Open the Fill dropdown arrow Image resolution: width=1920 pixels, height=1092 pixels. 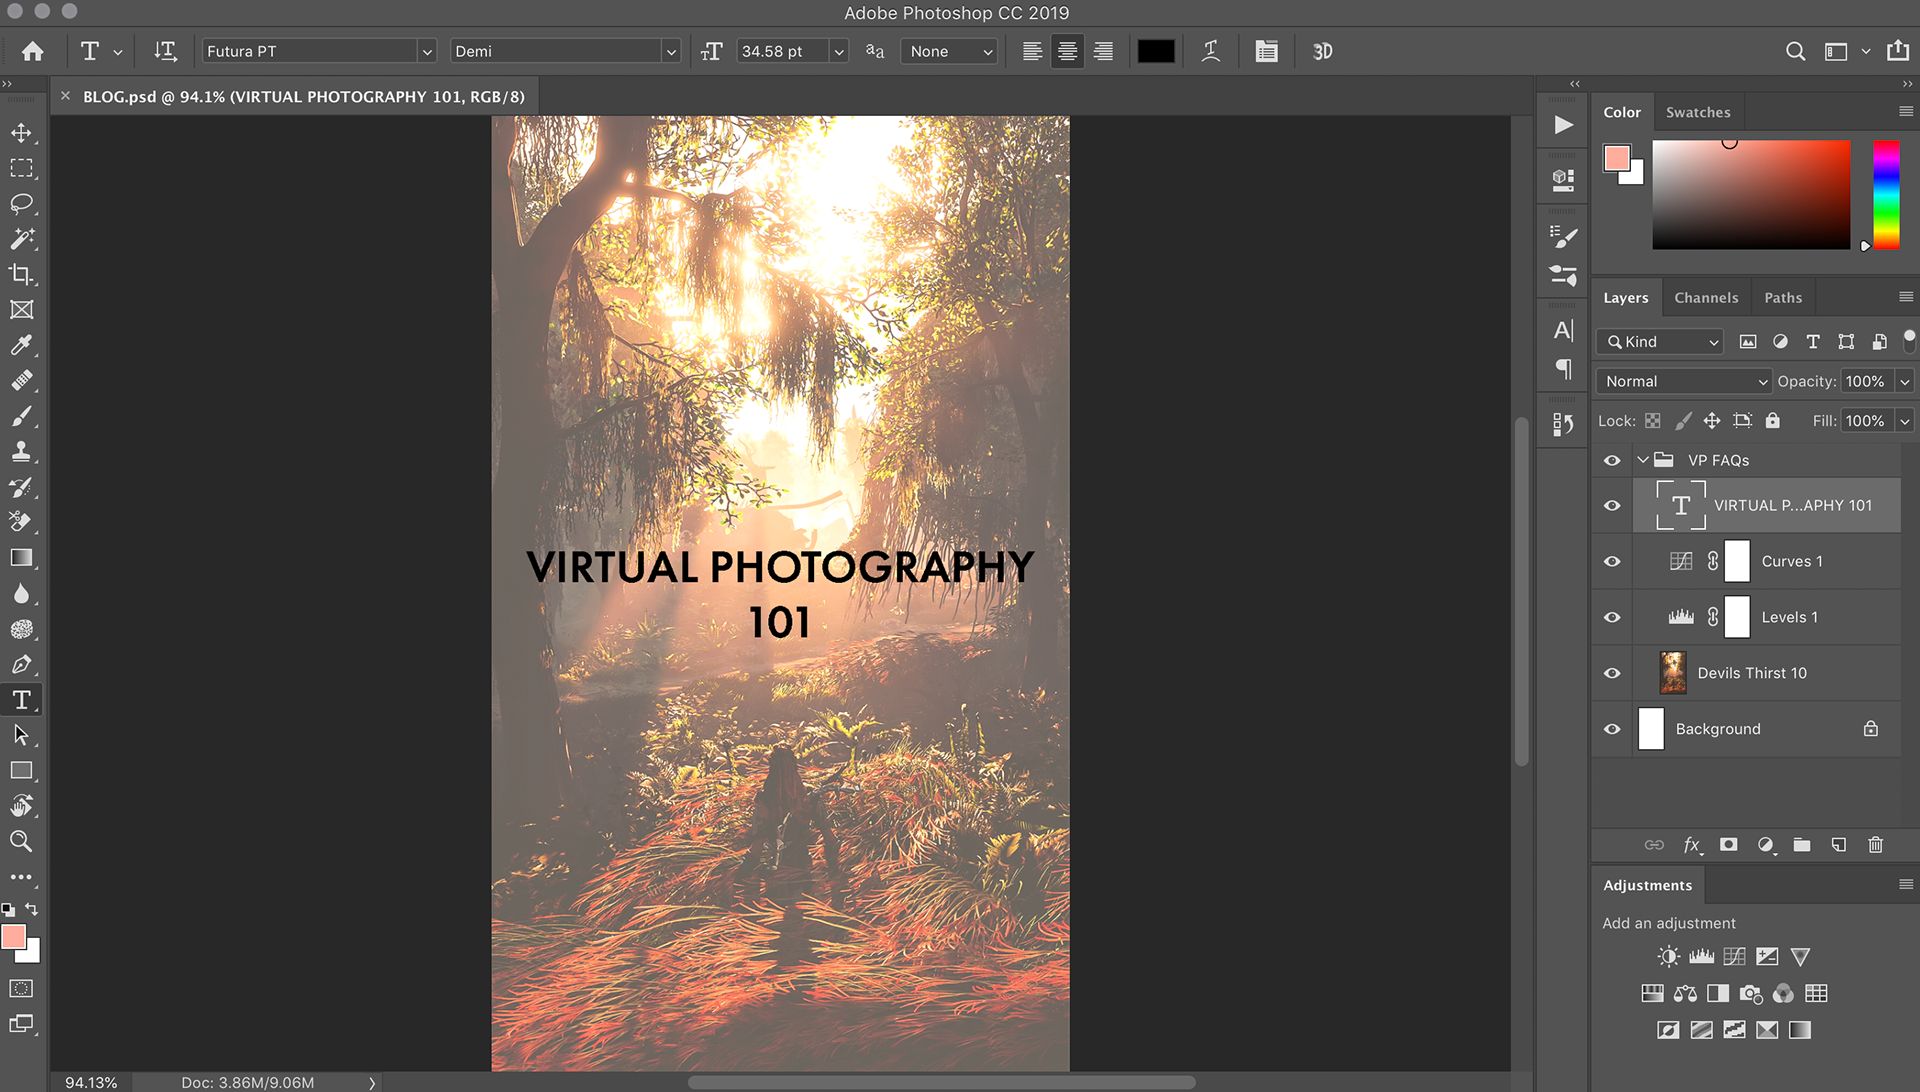click(1904, 421)
